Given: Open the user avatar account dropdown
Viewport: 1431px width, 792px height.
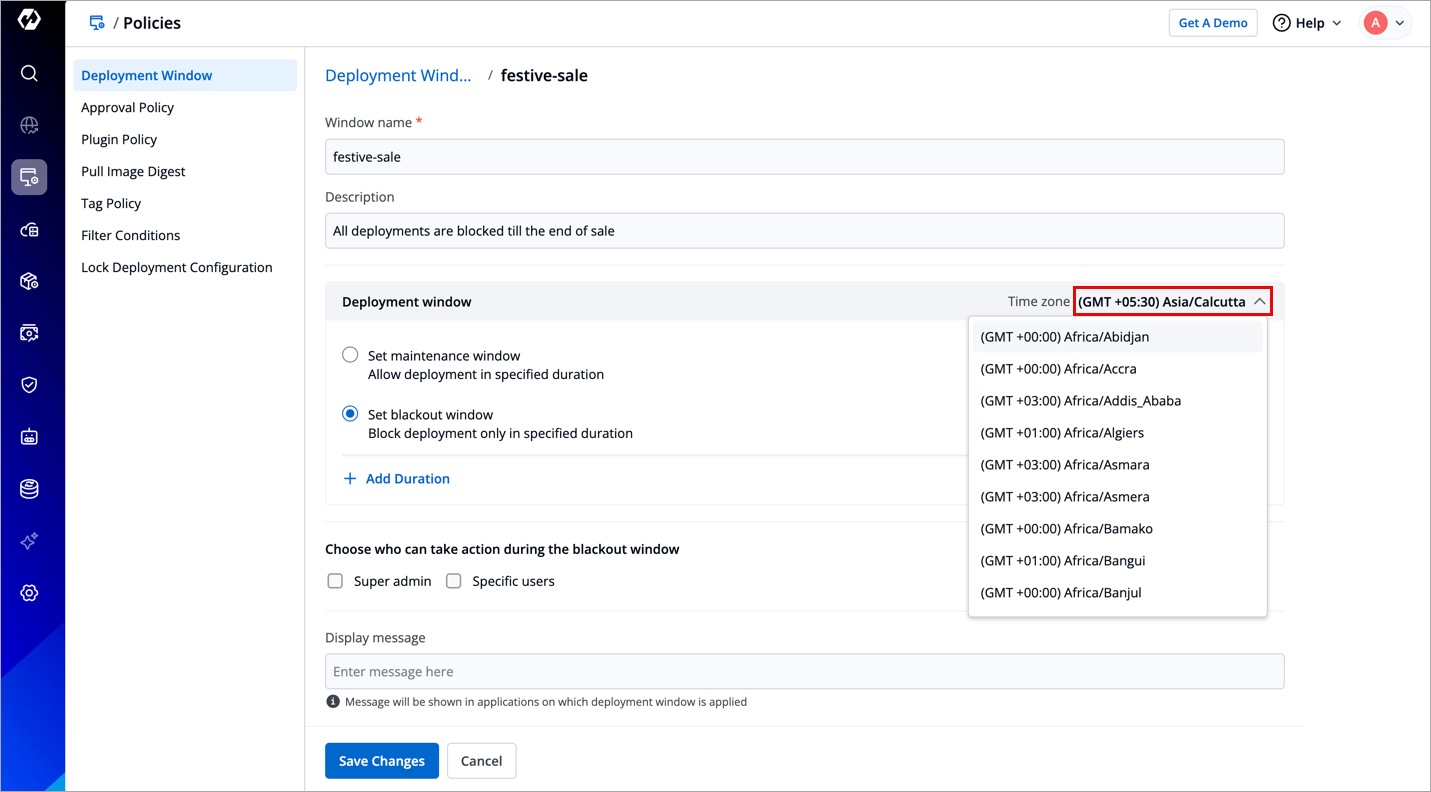Looking at the screenshot, I should [x=1385, y=23].
